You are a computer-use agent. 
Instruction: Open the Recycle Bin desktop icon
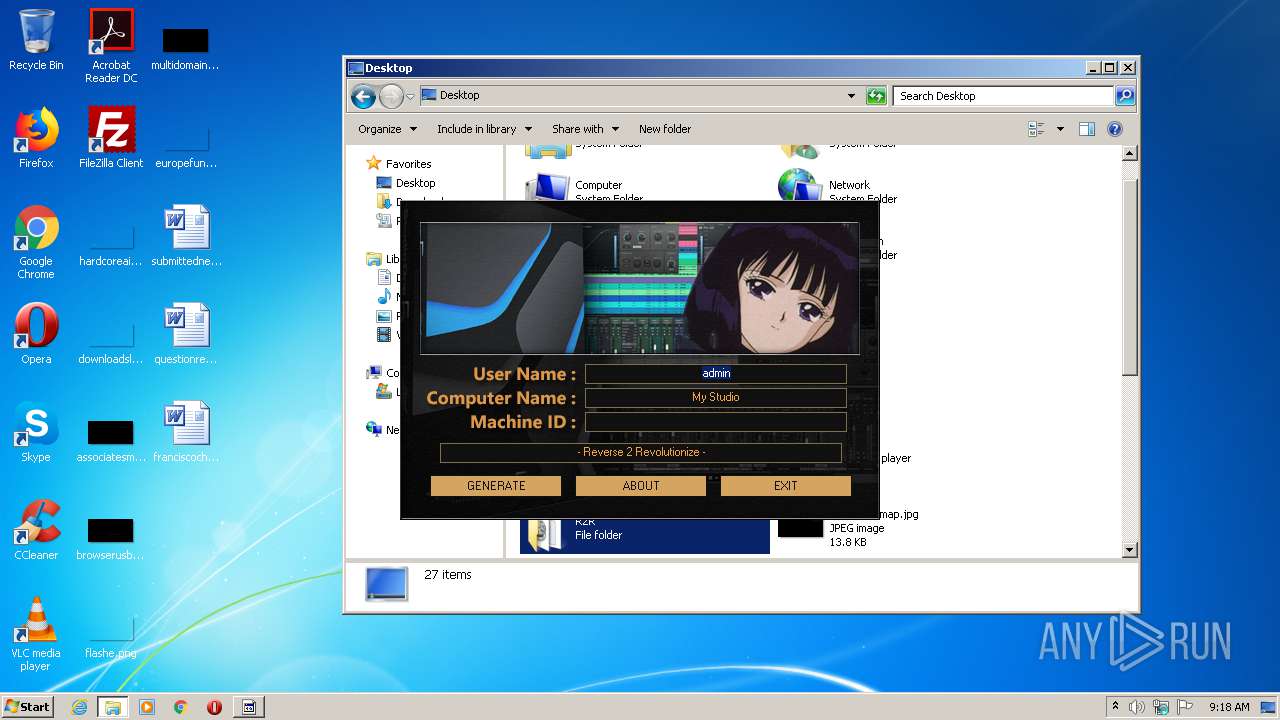pyautogui.click(x=36, y=41)
